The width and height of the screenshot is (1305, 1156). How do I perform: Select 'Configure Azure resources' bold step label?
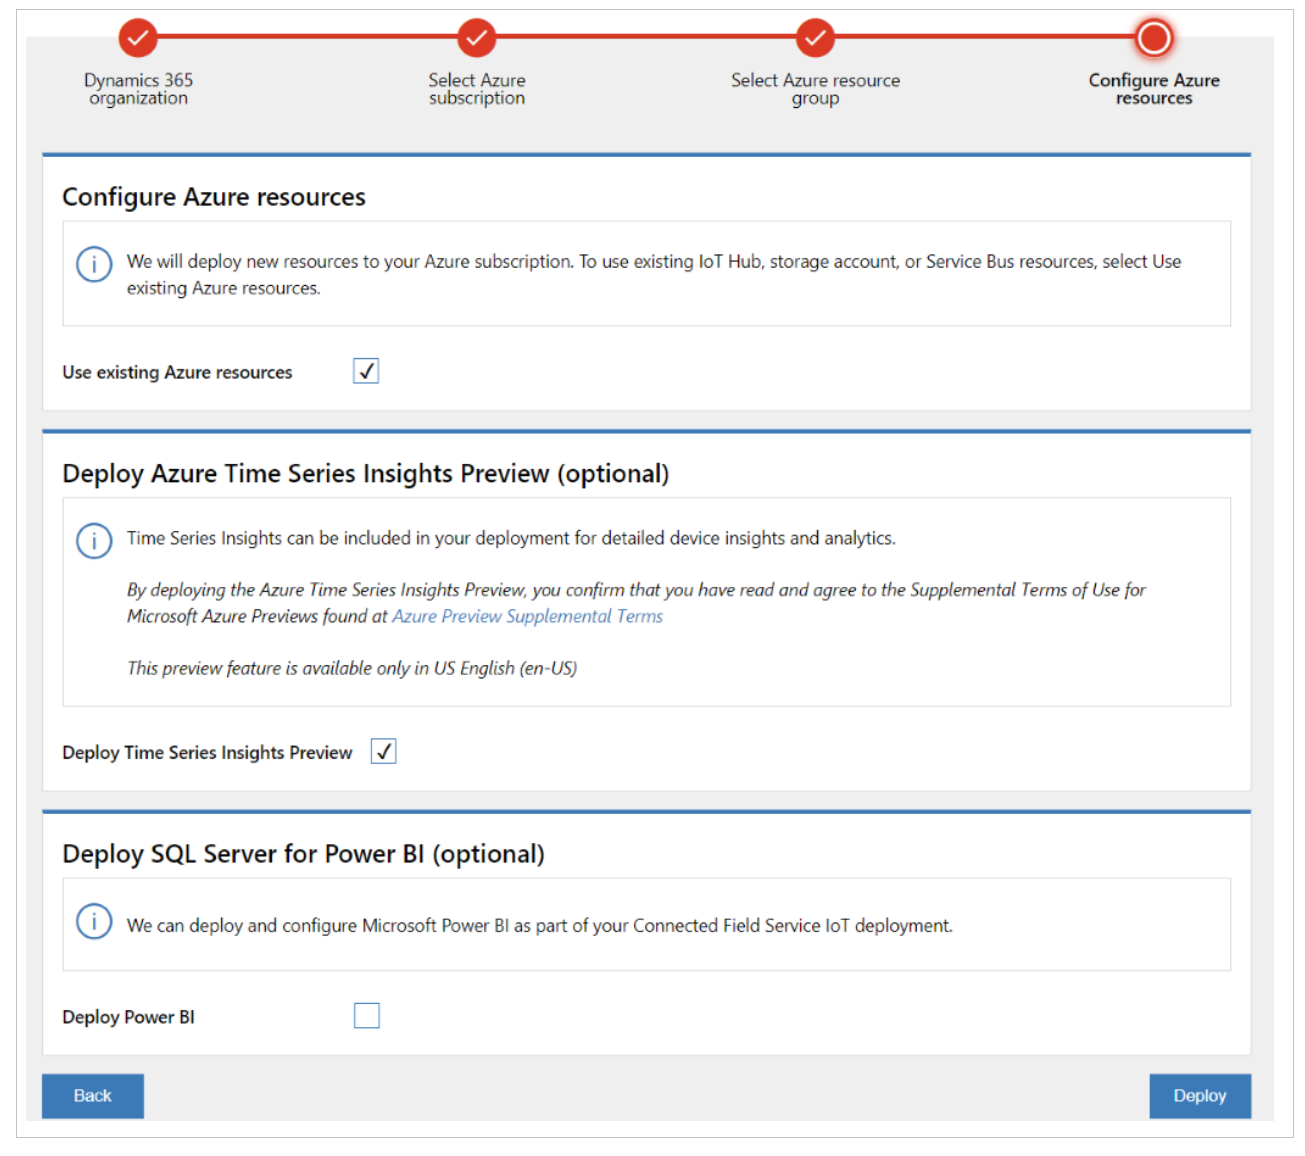click(1154, 89)
